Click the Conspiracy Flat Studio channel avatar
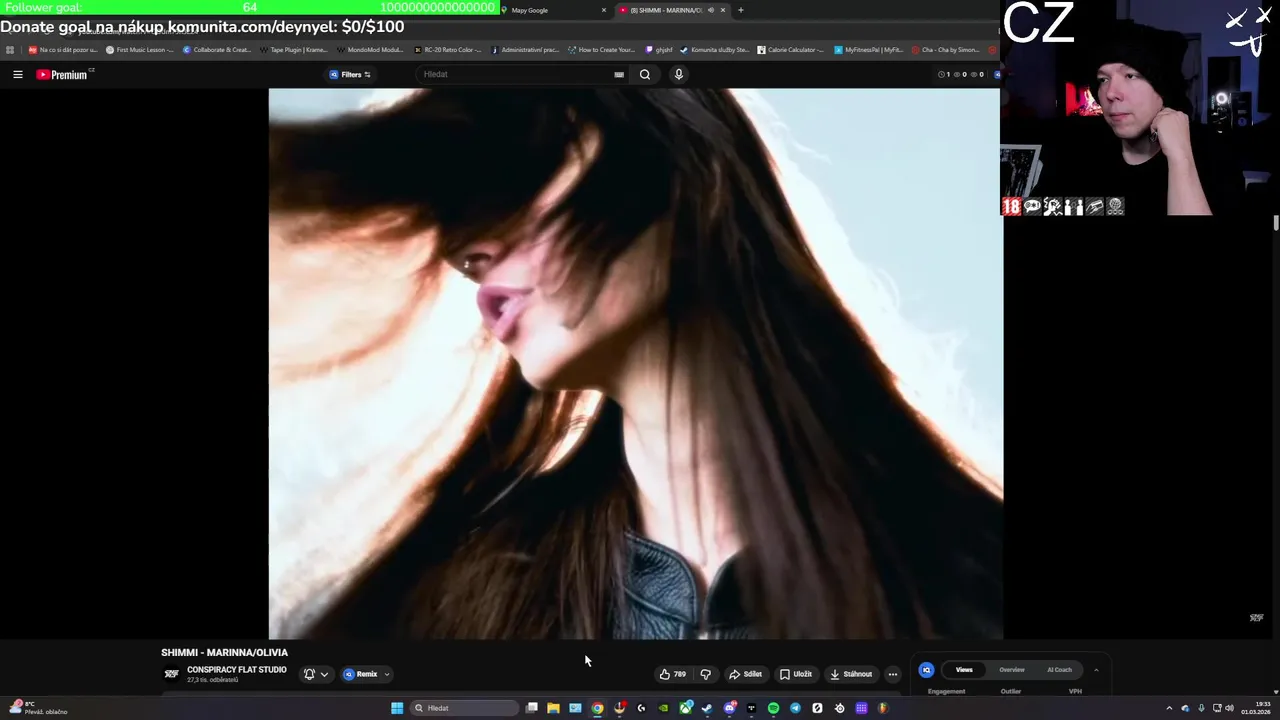This screenshot has width=1280, height=720. click(x=171, y=674)
